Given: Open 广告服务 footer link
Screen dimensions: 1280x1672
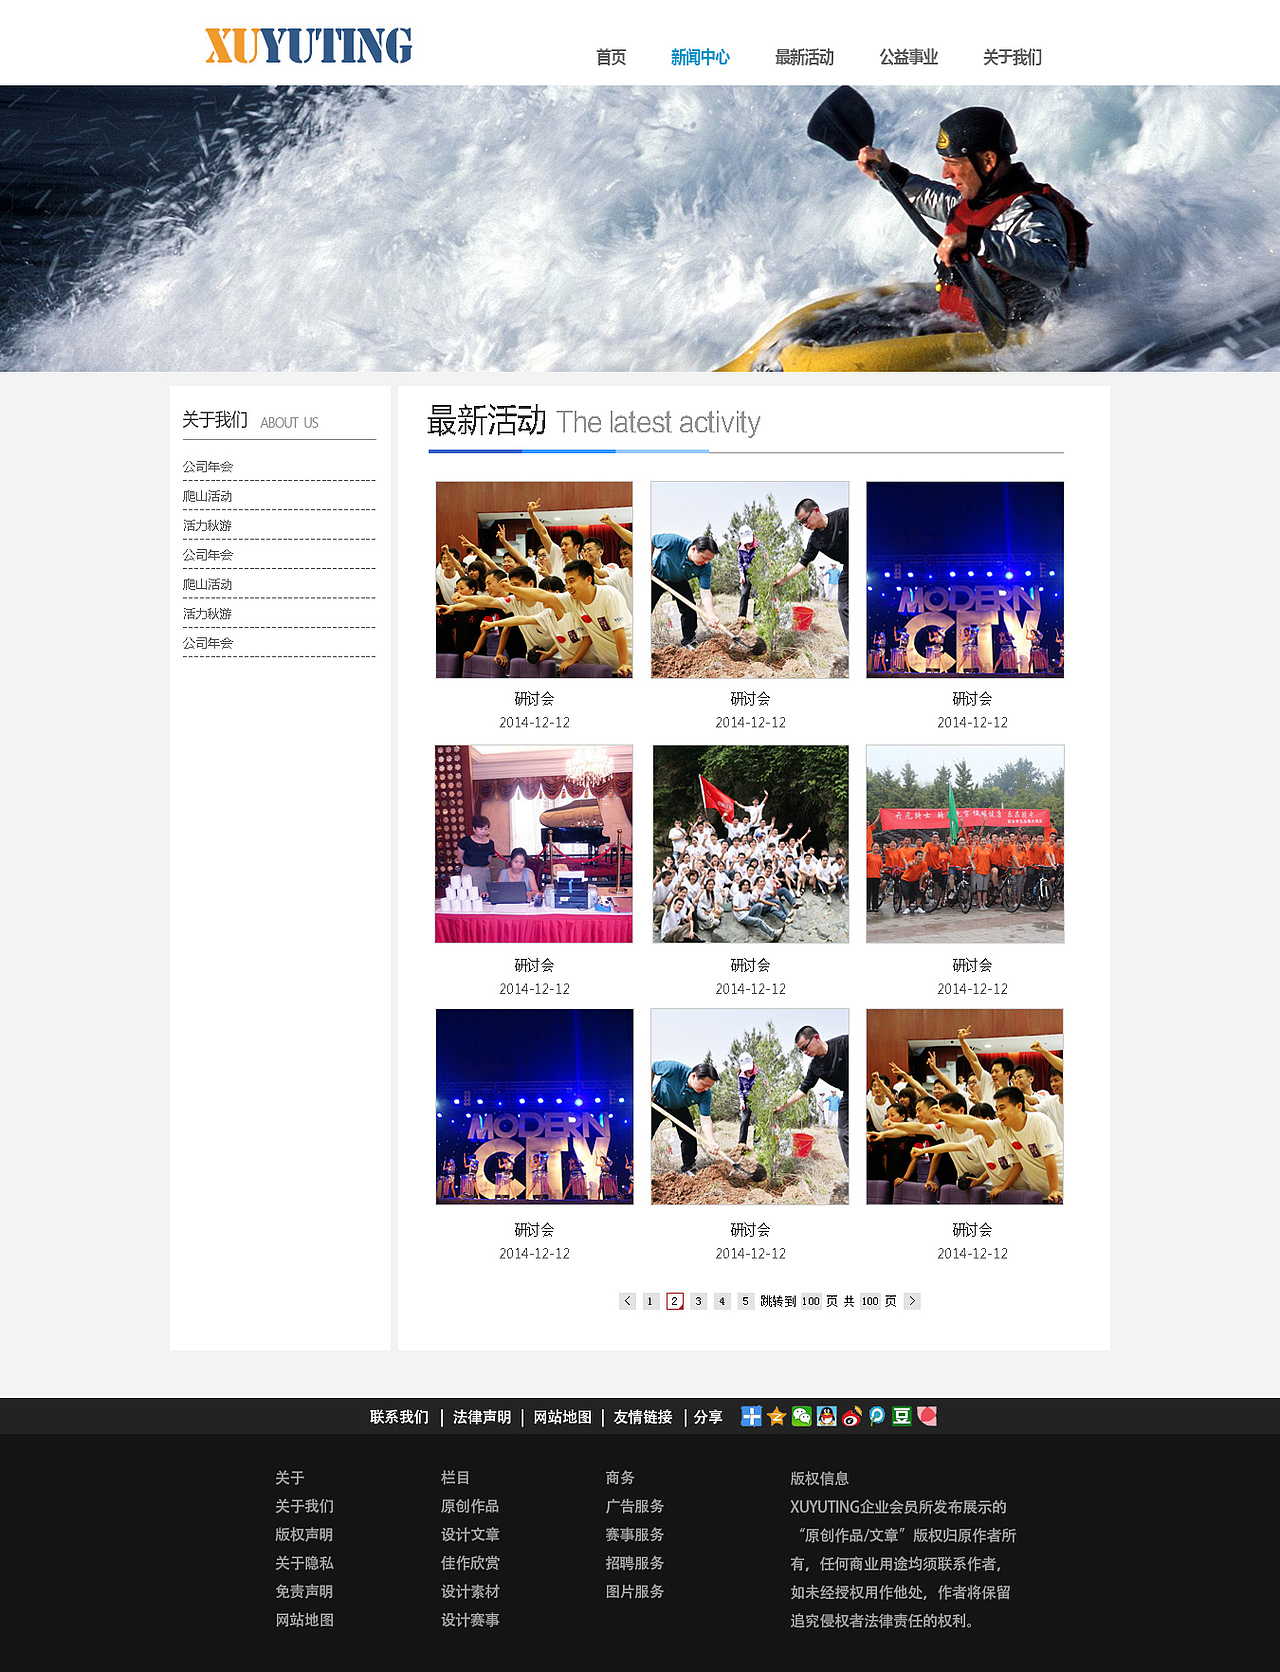Looking at the screenshot, I should point(635,1506).
